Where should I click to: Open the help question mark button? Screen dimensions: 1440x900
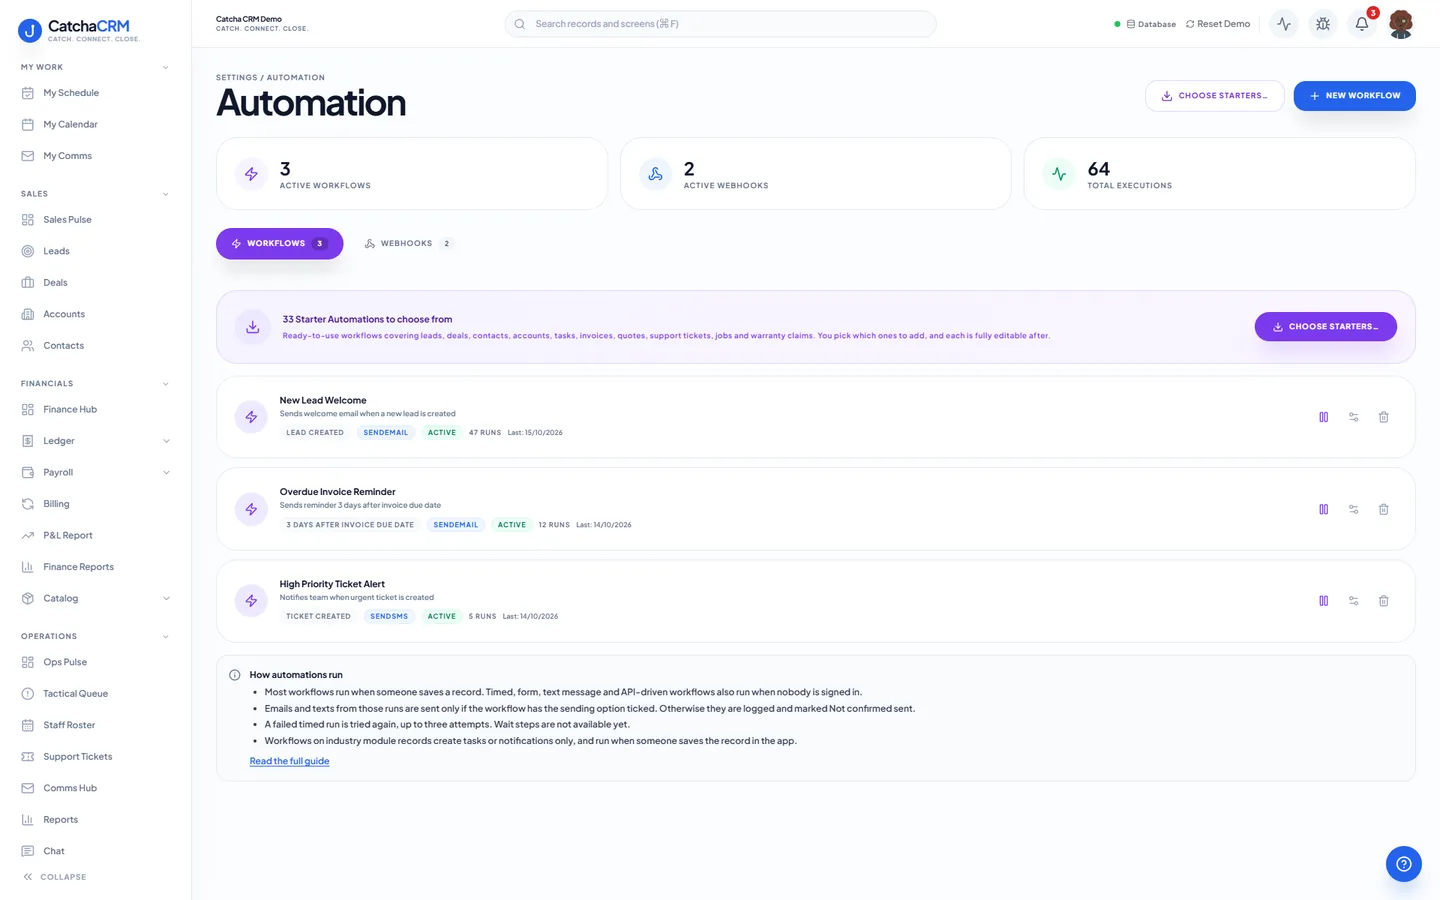tap(1404, 864)
